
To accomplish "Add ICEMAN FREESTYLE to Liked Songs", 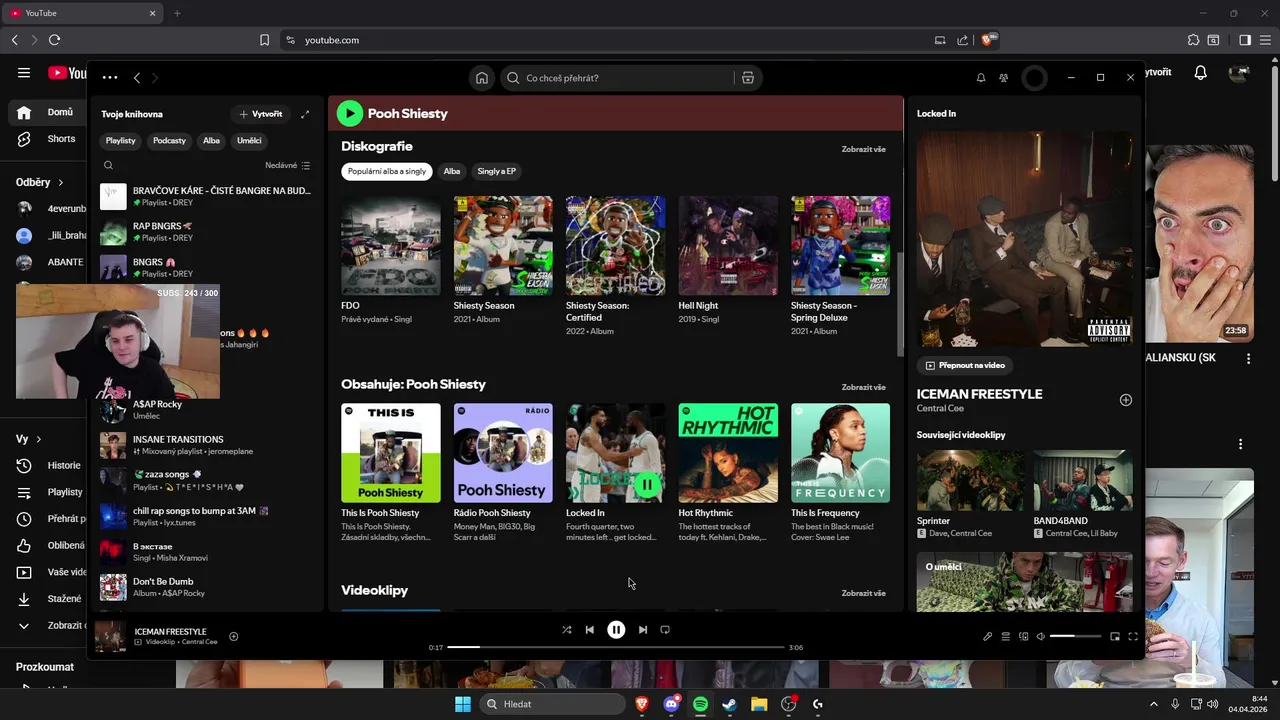I will pos(1125,400).
